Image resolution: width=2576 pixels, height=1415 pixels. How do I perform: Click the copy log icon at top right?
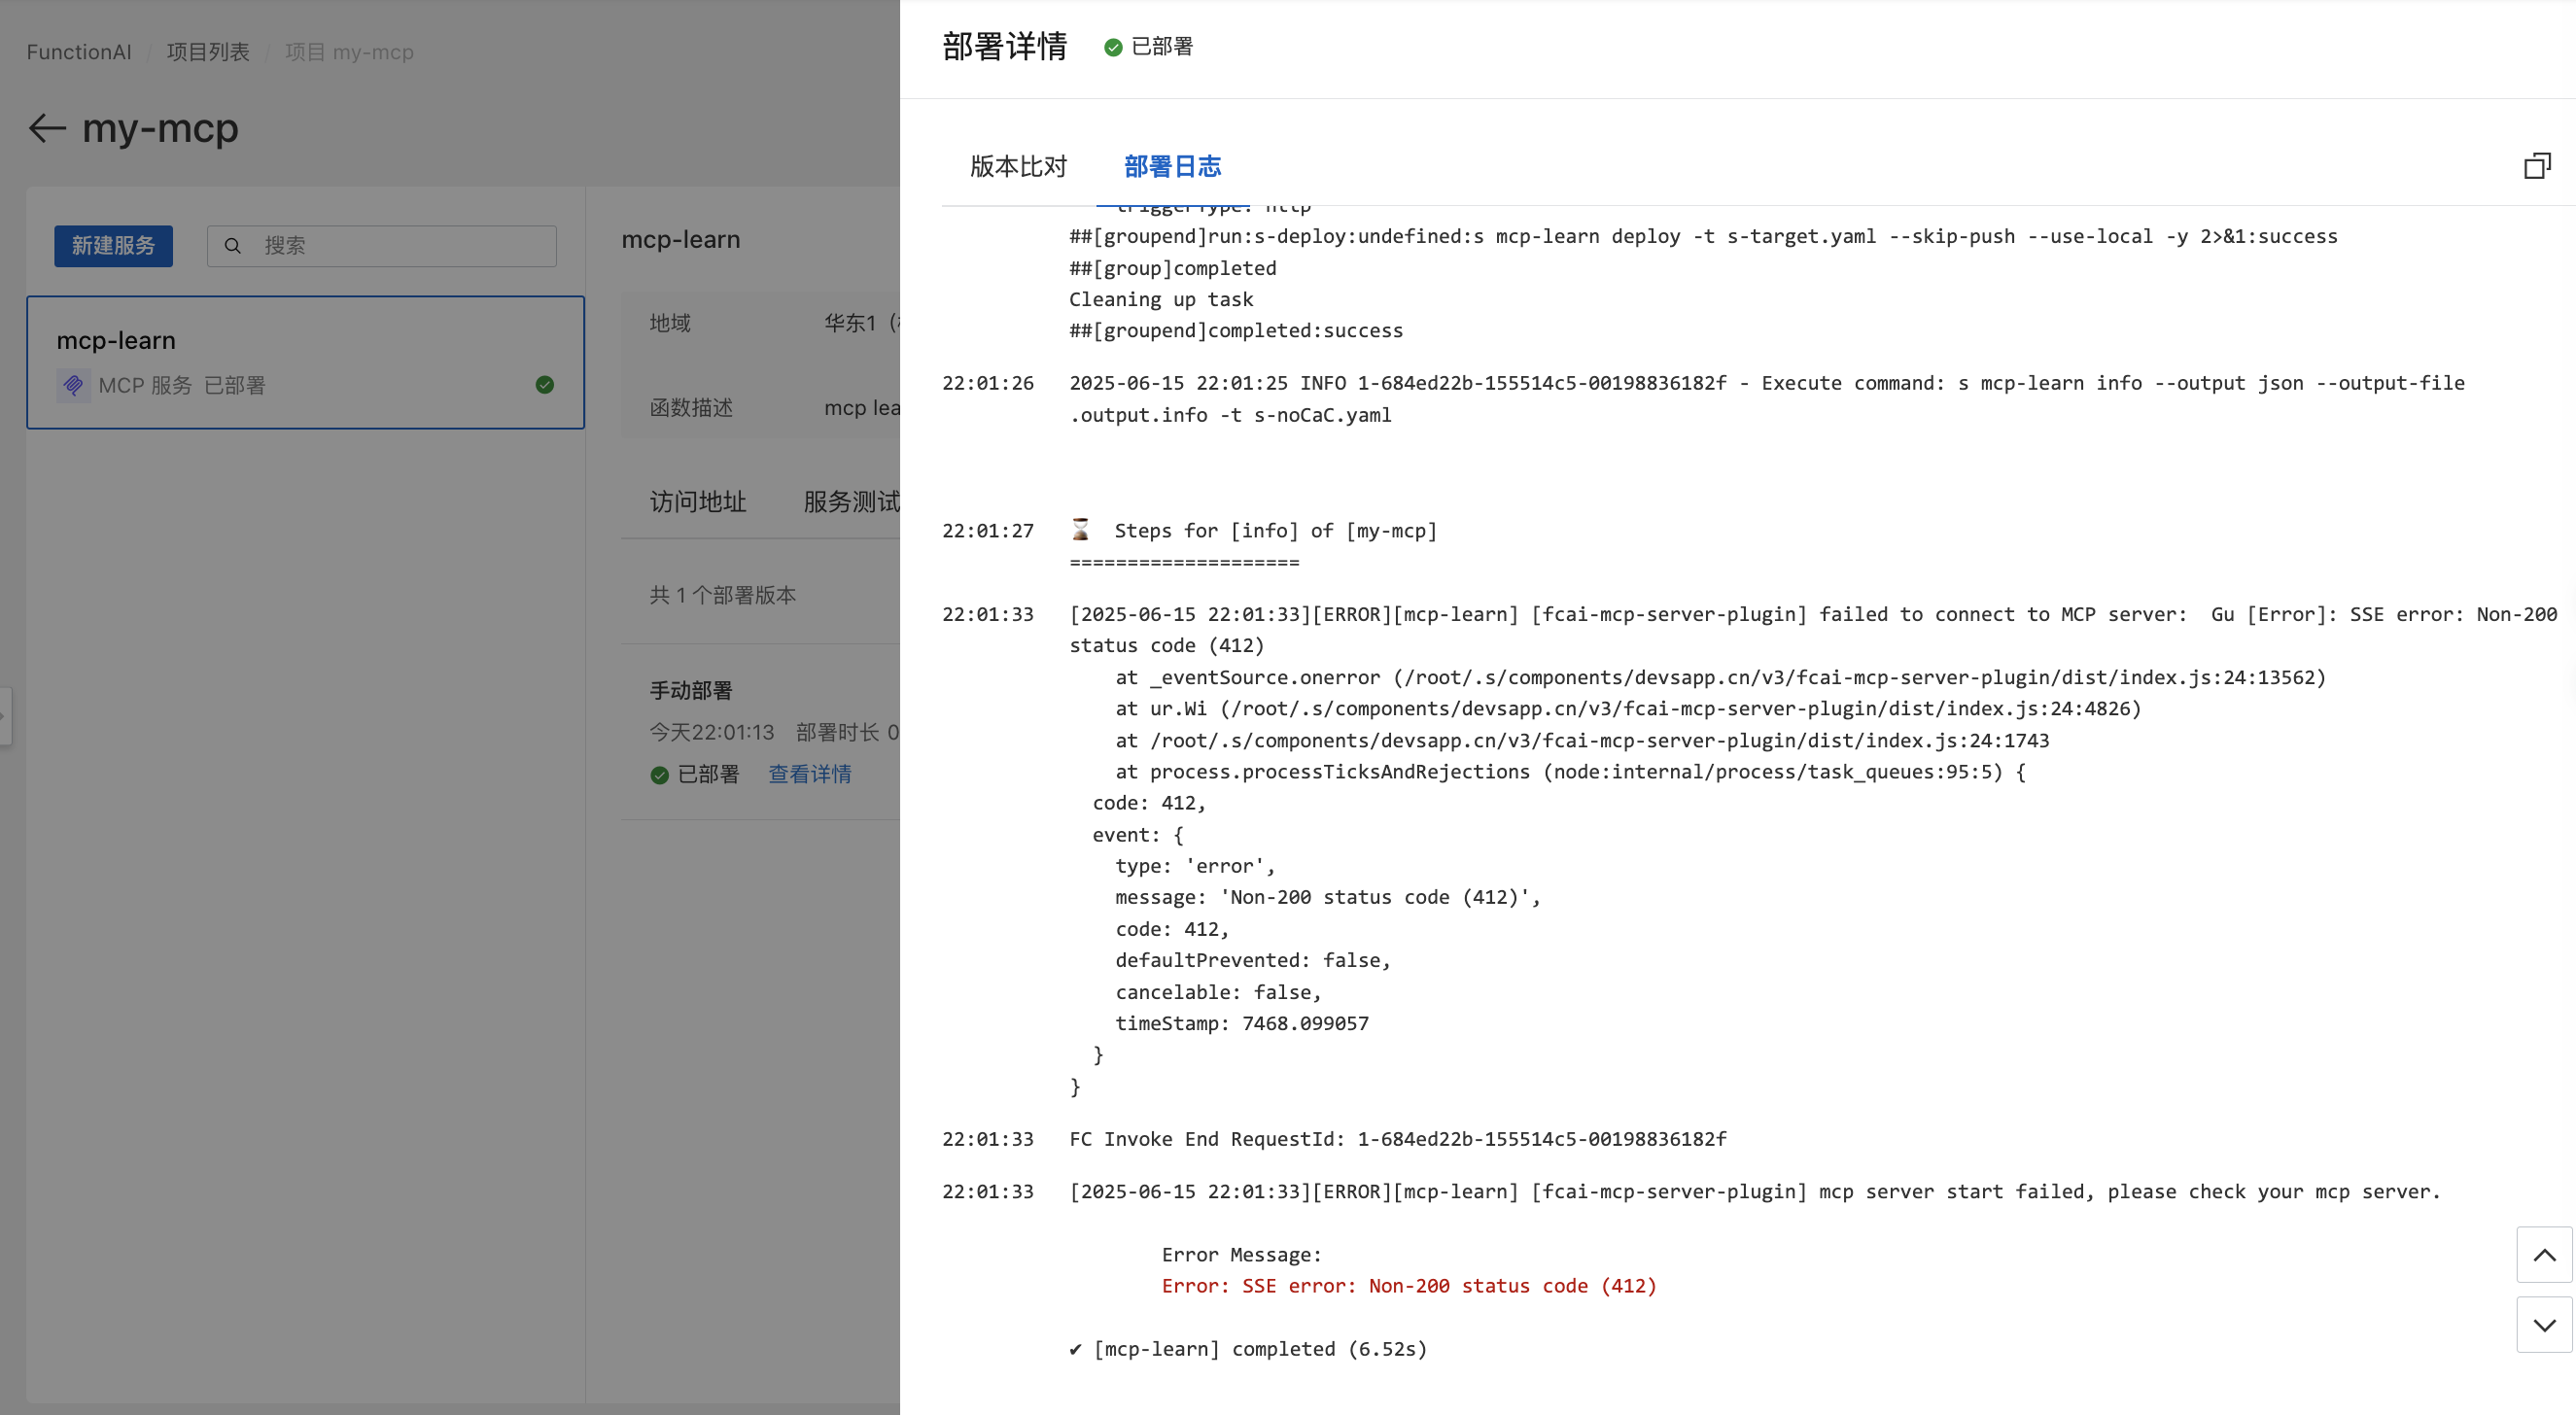[2537, 166]
